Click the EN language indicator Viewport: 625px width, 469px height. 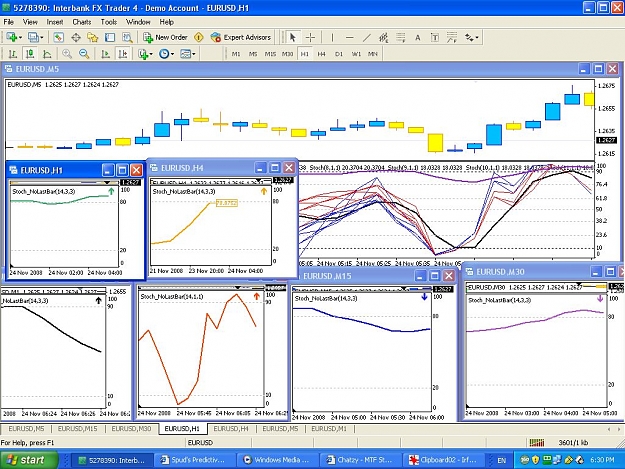pyautogui.click(x=501, y=461)
